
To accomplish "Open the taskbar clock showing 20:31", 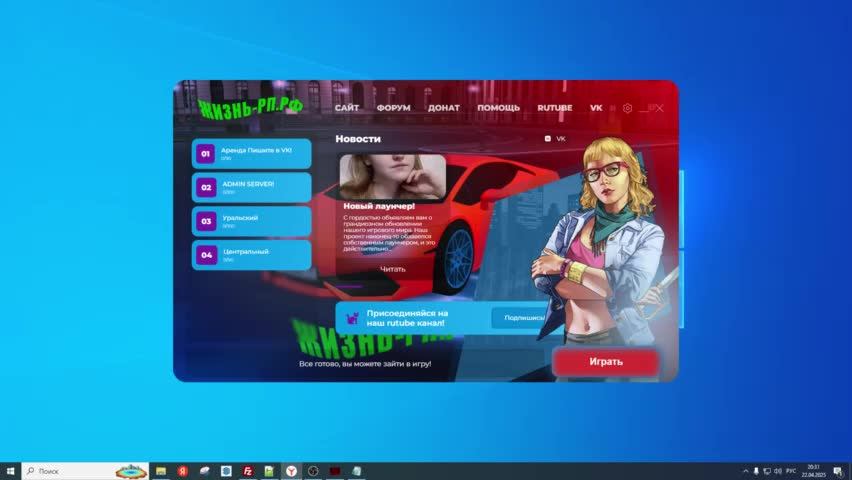I will pyautogui.click(x=813, y=471).
